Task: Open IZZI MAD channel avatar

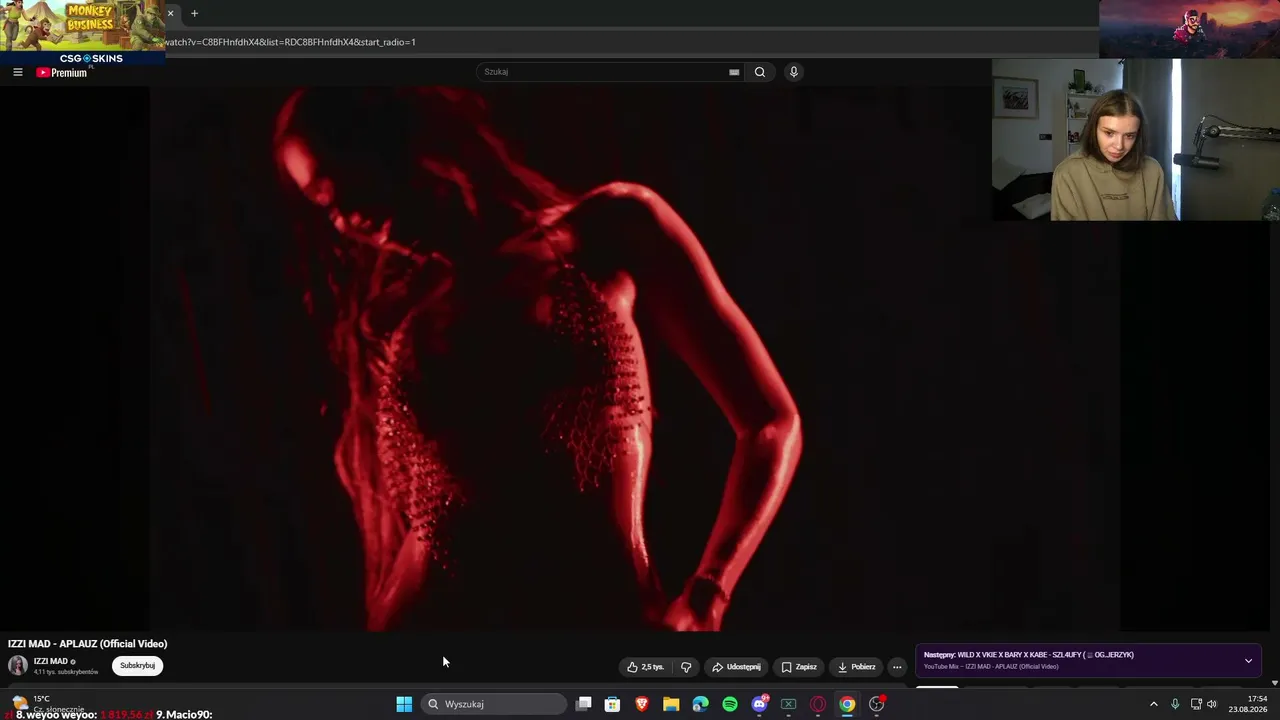Action: click(18, 666)
